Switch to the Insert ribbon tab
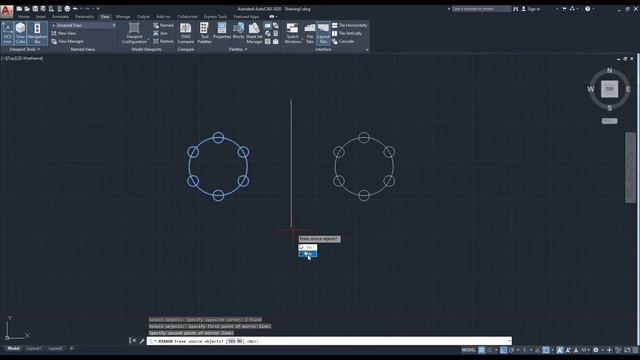 tap(41, 17)
